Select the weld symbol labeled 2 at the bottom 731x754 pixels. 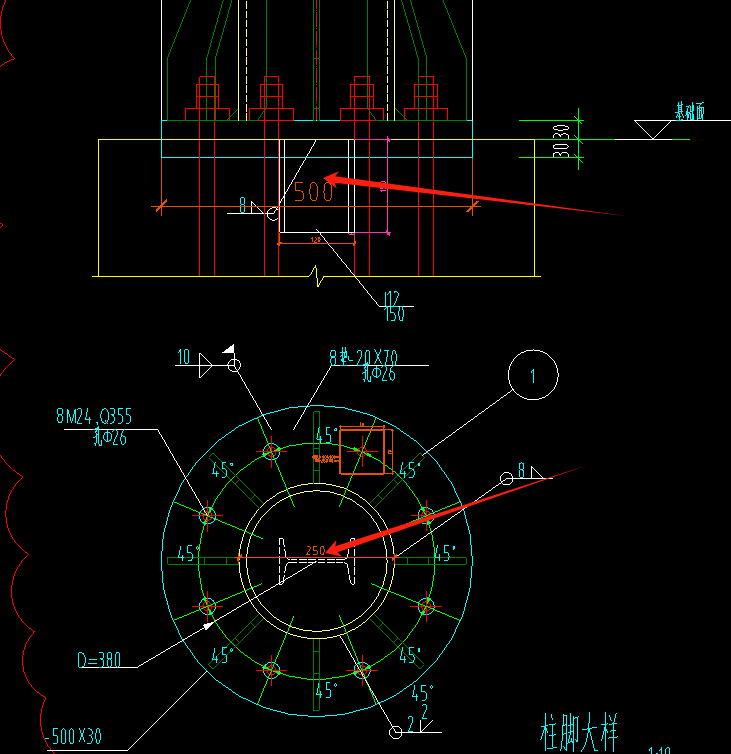(416, 723)
